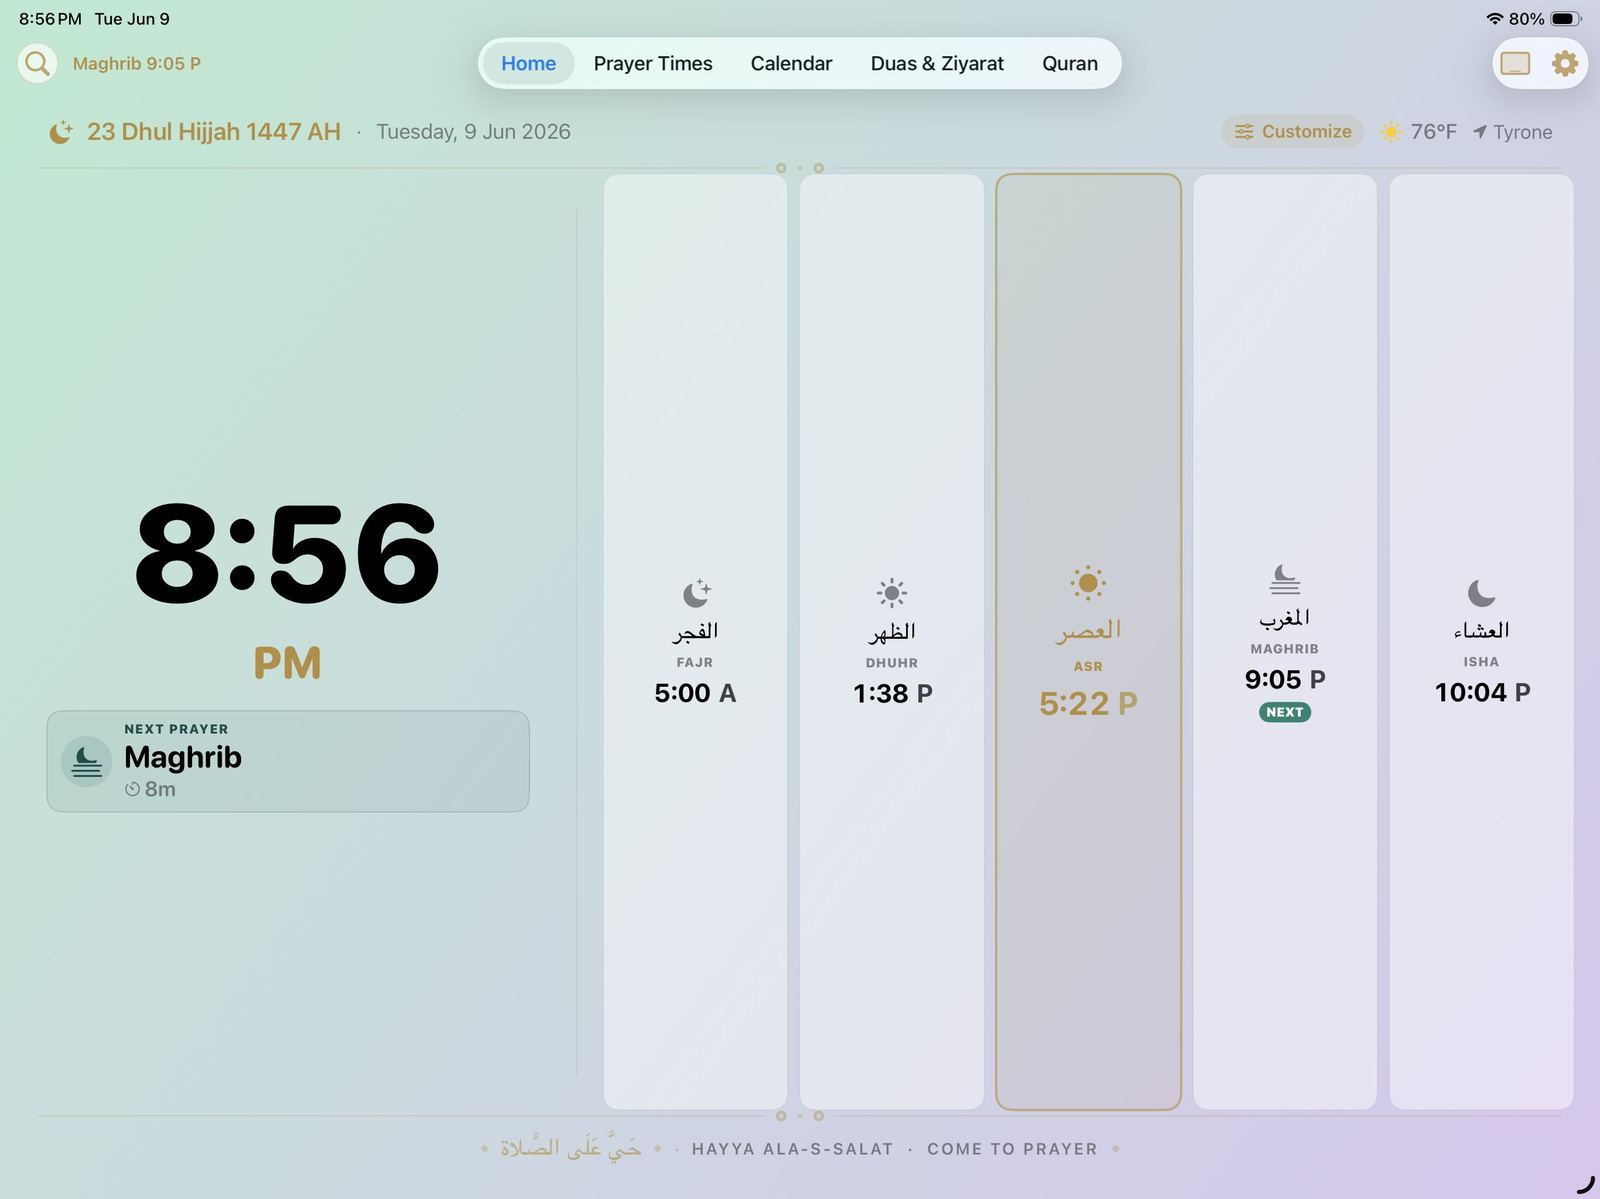This screenshot has height=1199, width=1600.
Task: Tap the status bar clock 8:56 PM
Action: (50, 19)
